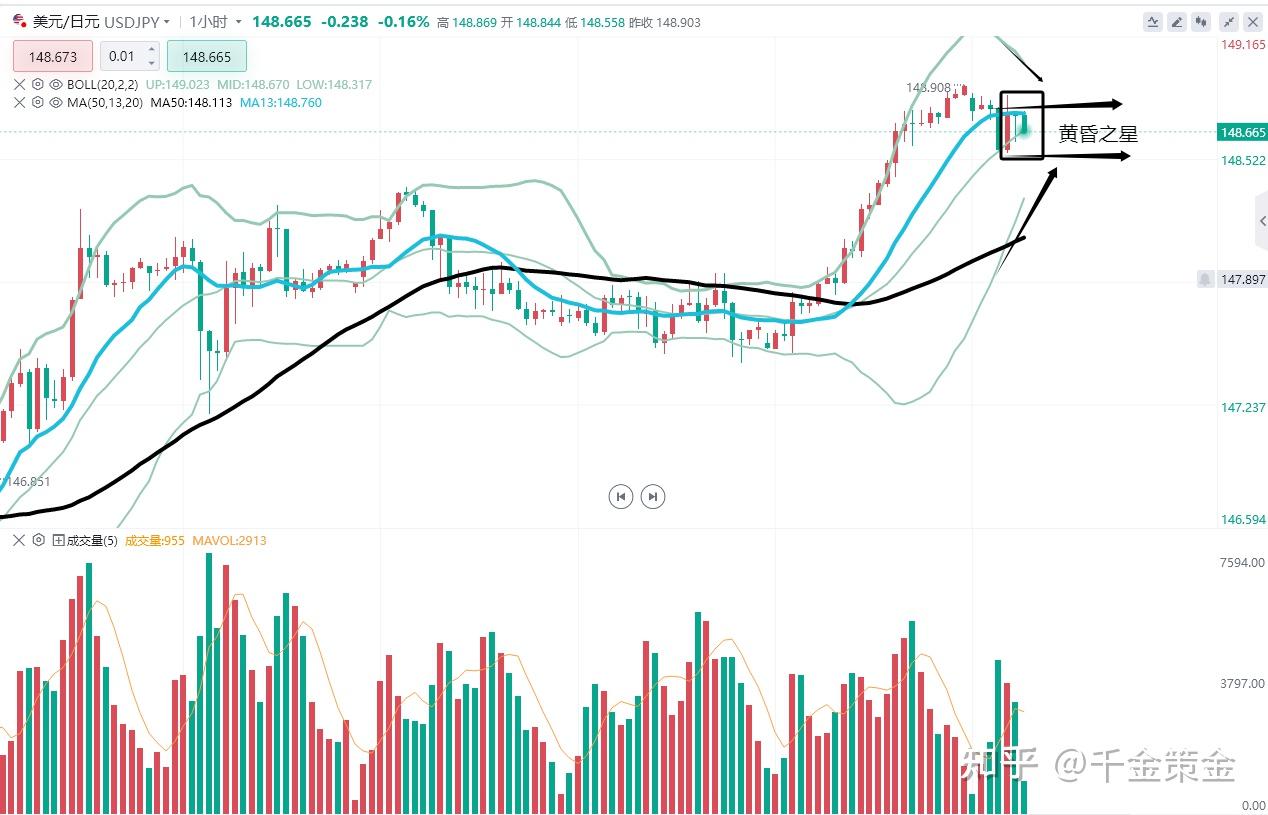Viewport: 1268px width, 815px height.
Task: Select the pencil drawing tool
Action: pyautogui.click(x=1178, y=21)
